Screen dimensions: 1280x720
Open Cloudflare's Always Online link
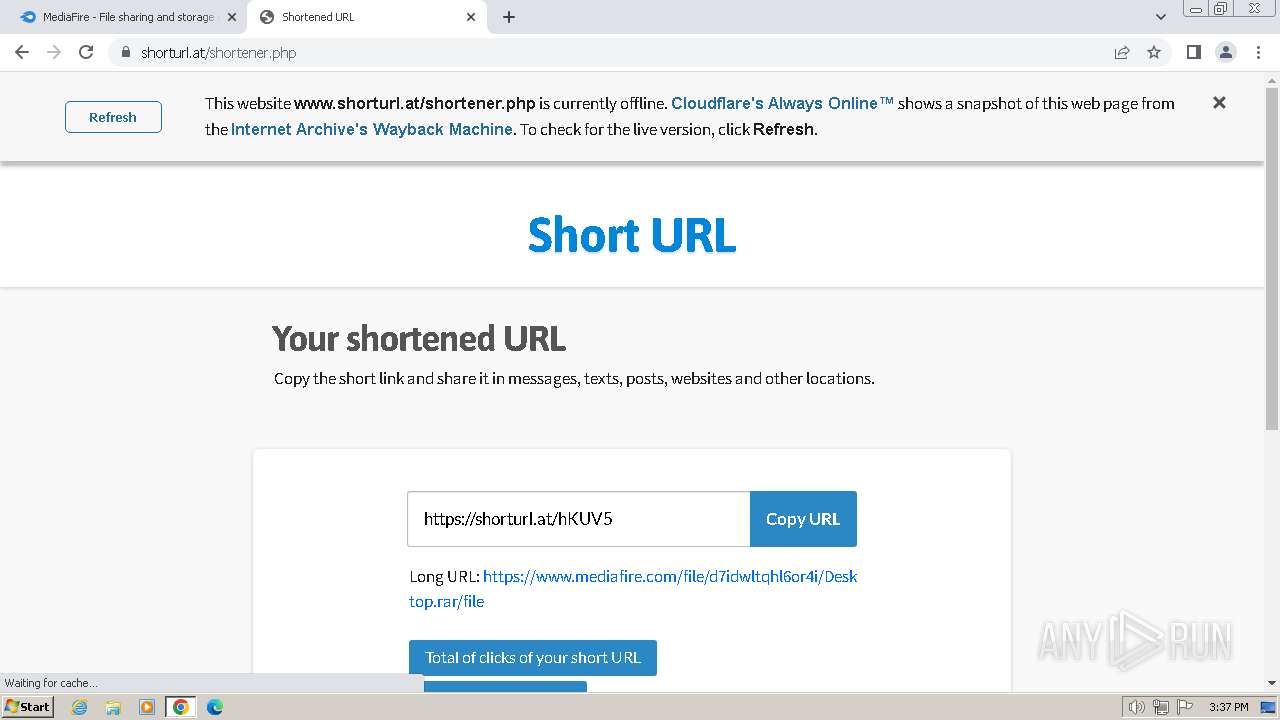pyautogui.click(x=782, y=103)
